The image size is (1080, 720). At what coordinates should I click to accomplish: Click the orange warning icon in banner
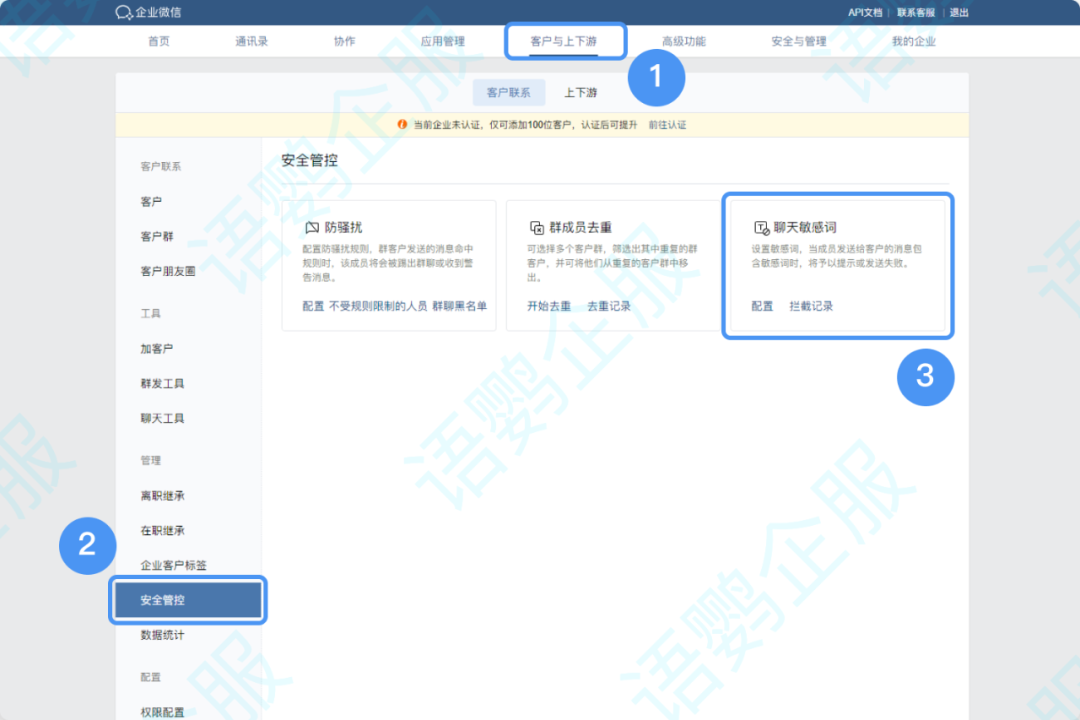[x=402, y=125]
